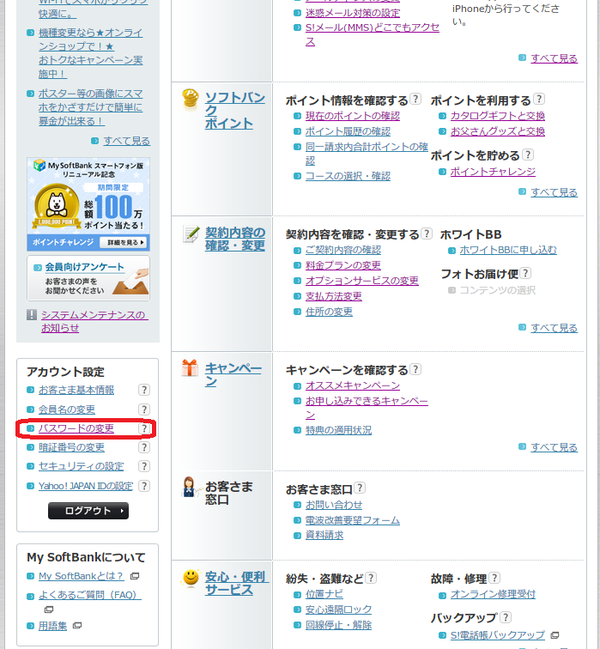The height and width of the screenshot is (649, 600).
Task: Open help for ポイントを貯める heading
Action: (x=528, y=154)
